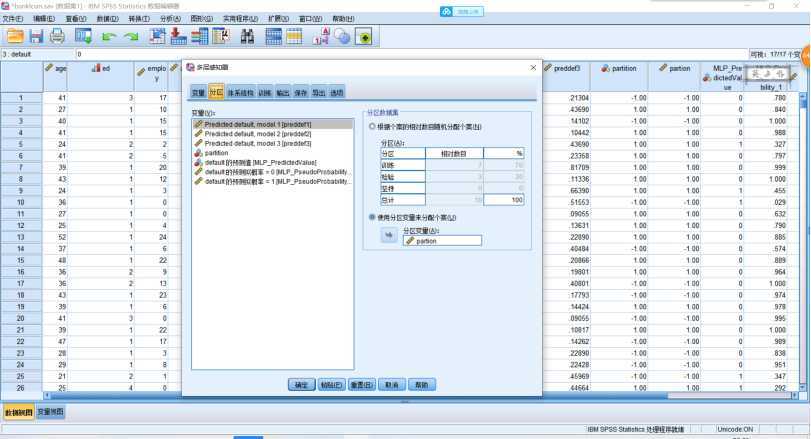Viewport: 811px width, 439px height.
Task: Switch to the 体系结构 tab
Action: pyautogui.click(x=241, y=93)
